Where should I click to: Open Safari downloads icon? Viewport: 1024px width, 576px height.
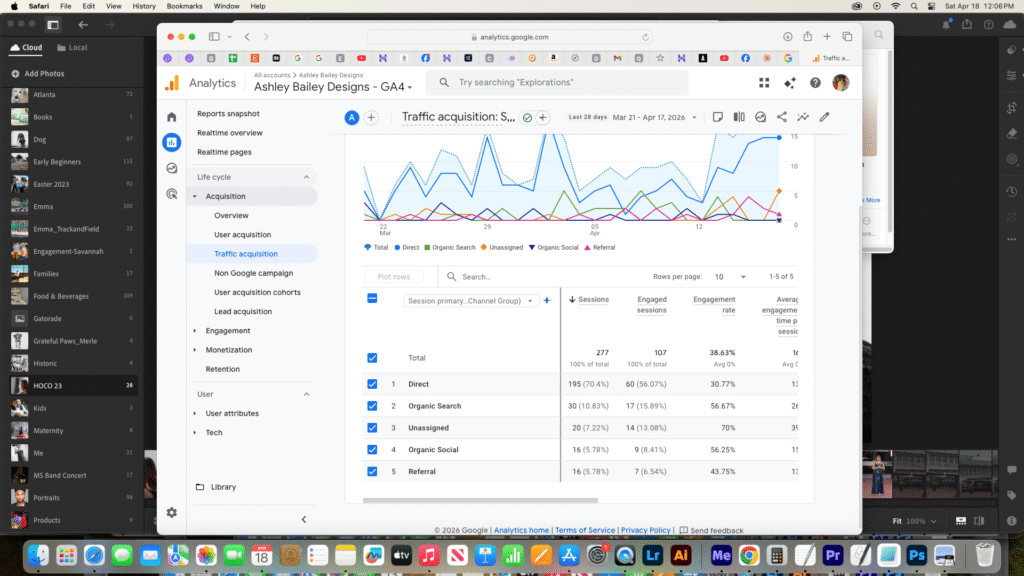788,37
